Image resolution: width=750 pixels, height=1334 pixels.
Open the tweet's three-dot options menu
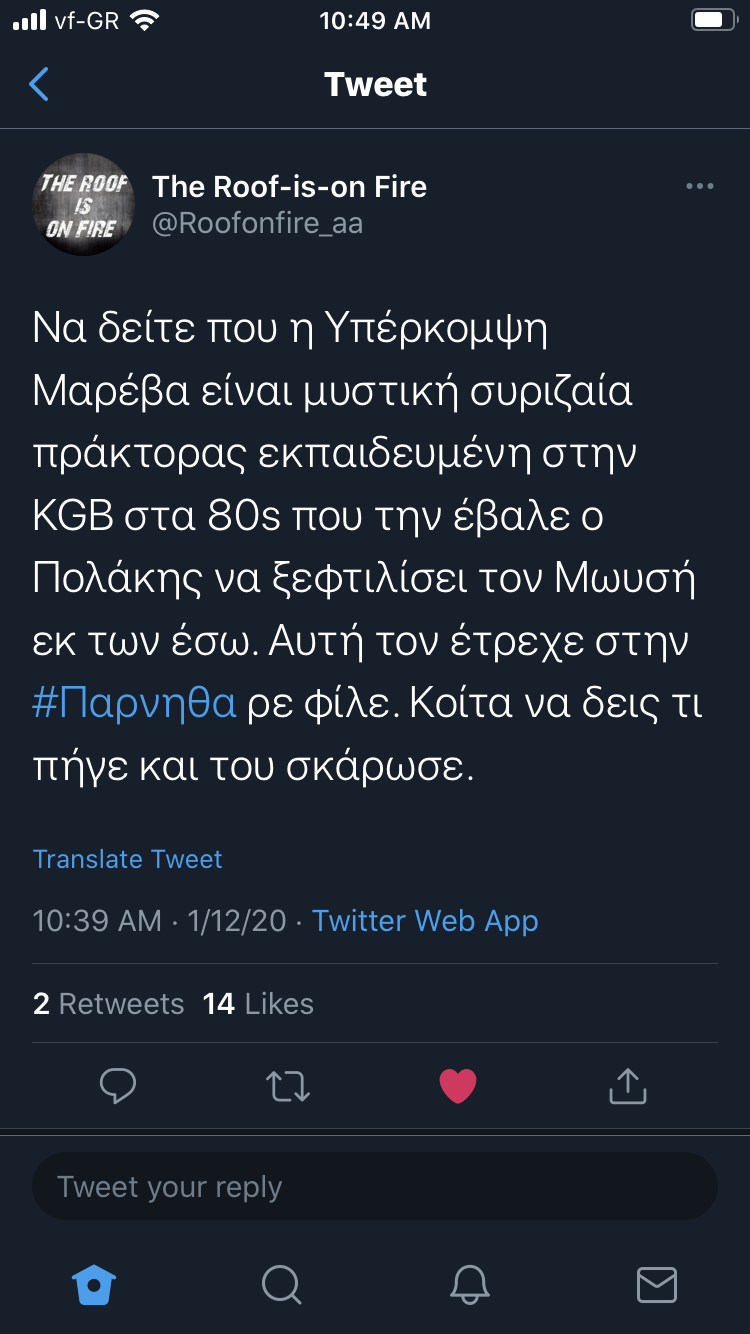click(x=699, y=187)
